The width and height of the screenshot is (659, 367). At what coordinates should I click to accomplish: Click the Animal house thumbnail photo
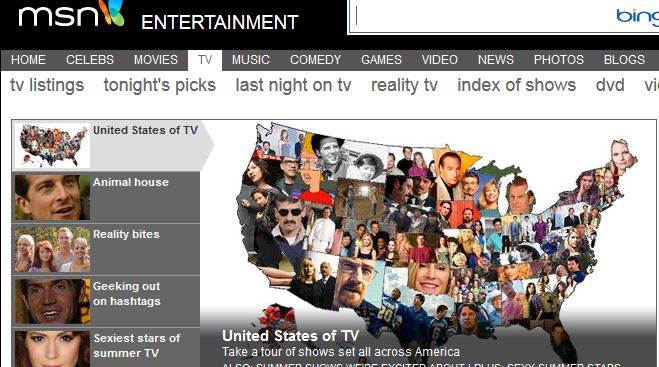coord(52,198)
